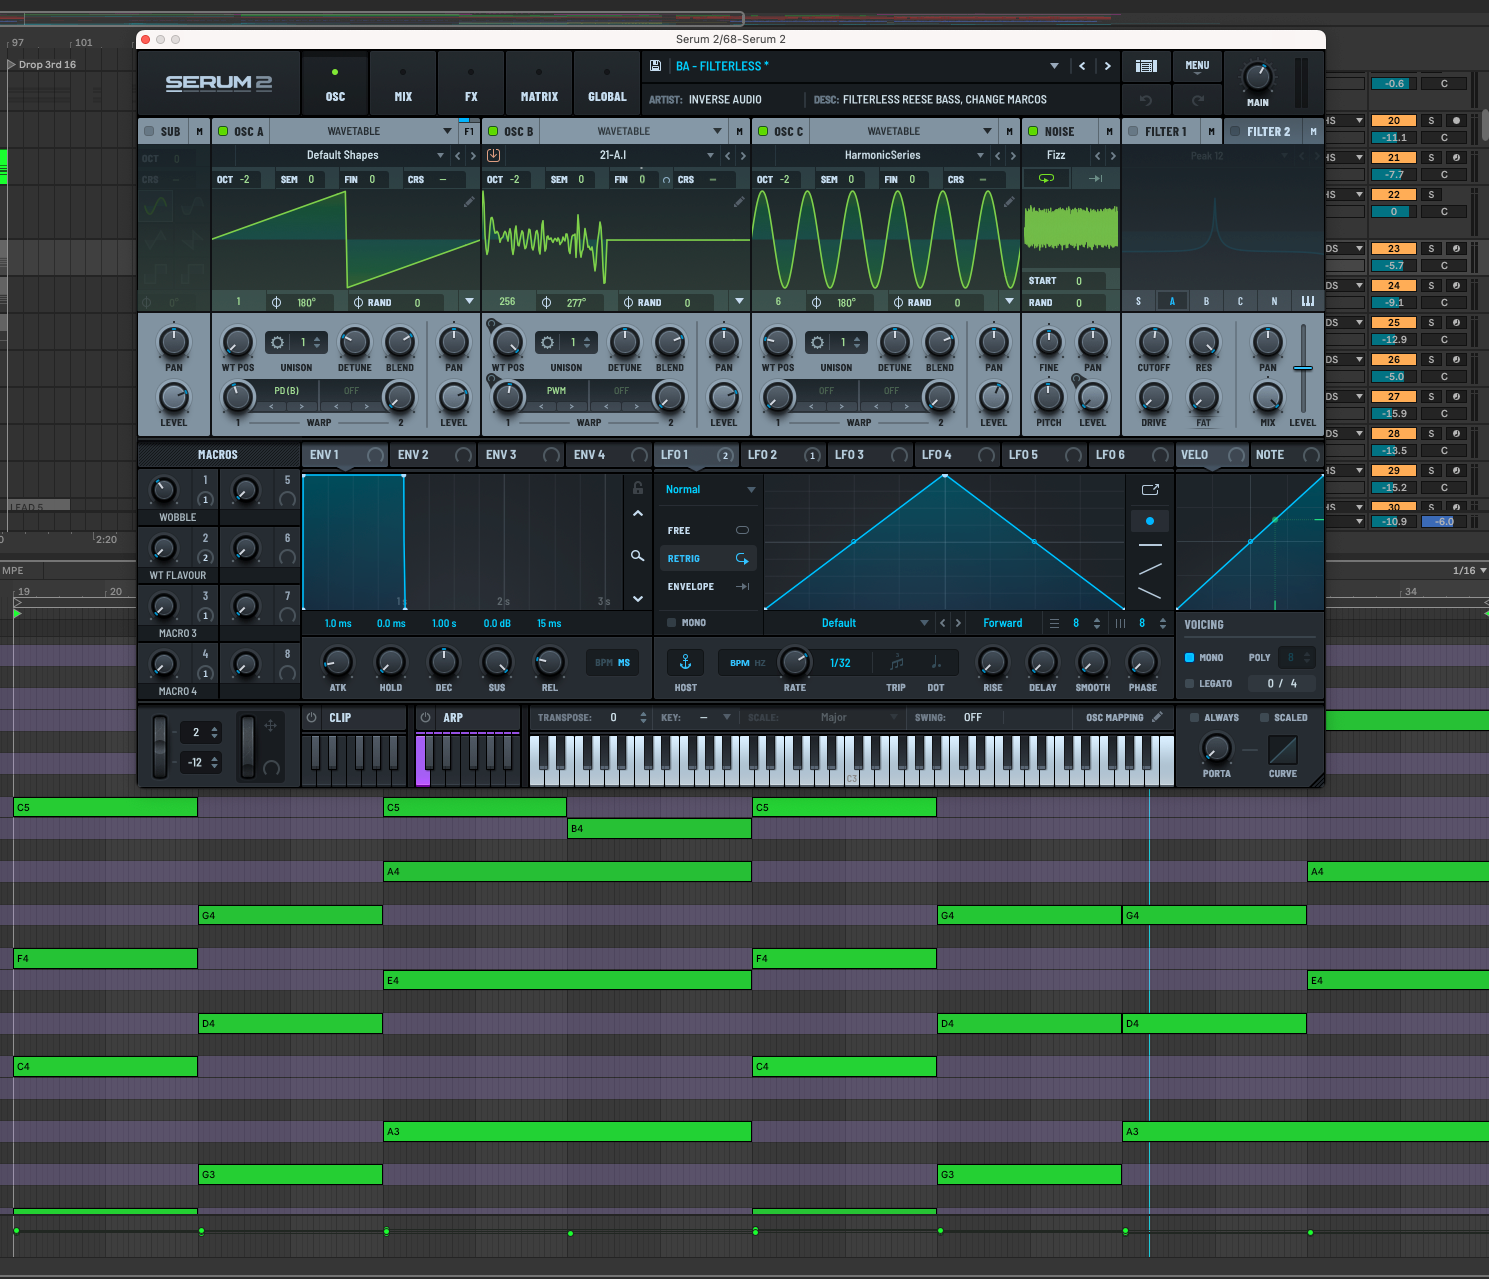Expand the Default Shapes wavetable dropdown
The height and width of the screenshot is (1279, 1489).
(x=440, y=155)
